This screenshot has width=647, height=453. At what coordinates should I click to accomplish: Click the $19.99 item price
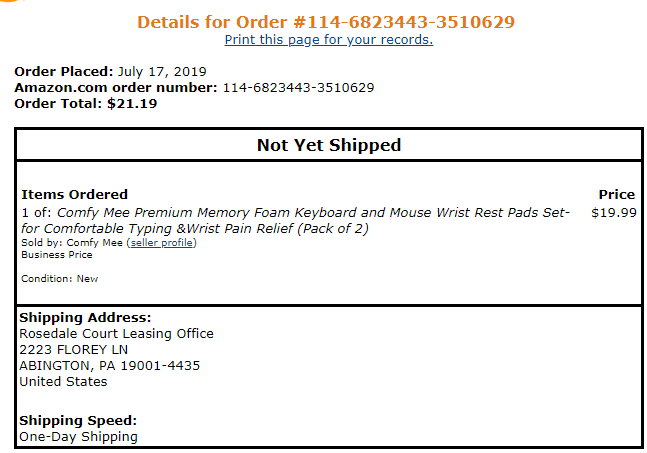coord(613,212)
